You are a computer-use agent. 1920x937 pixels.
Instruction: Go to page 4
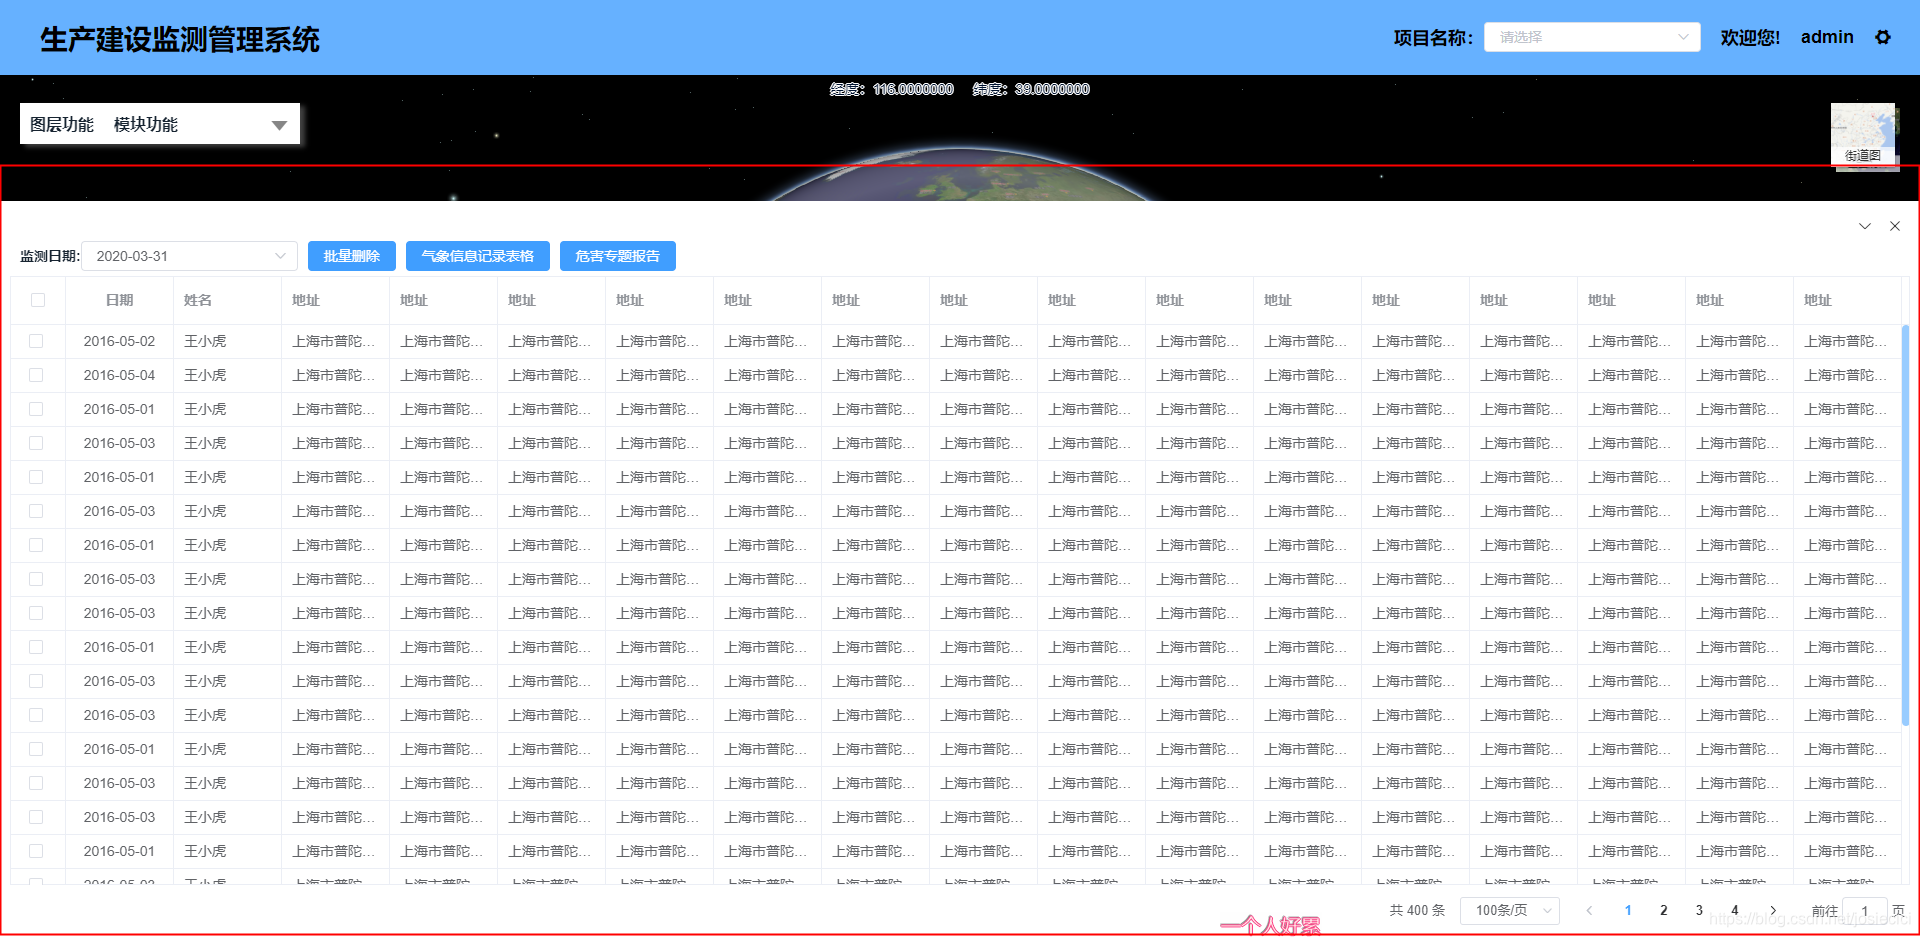click(x=1735, y=910)
